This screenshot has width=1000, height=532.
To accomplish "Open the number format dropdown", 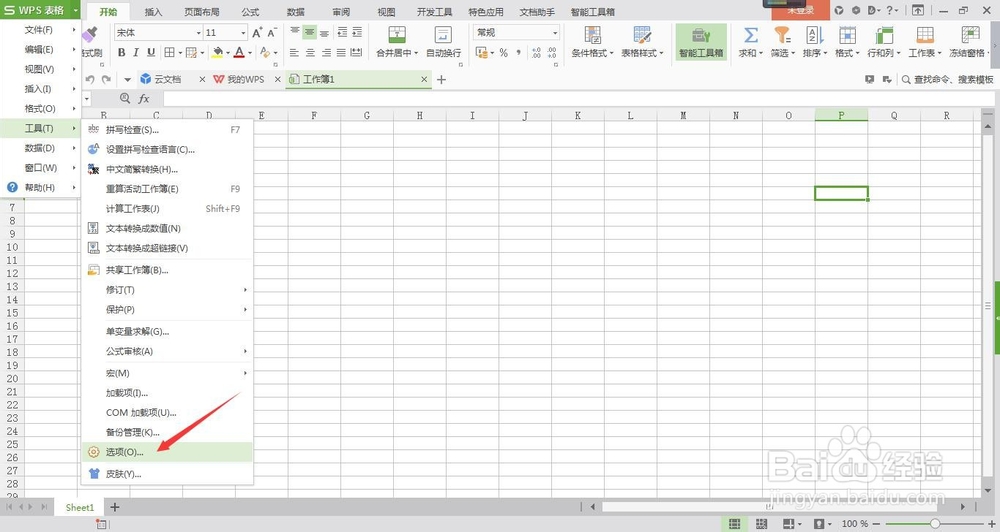I will 555,33.
